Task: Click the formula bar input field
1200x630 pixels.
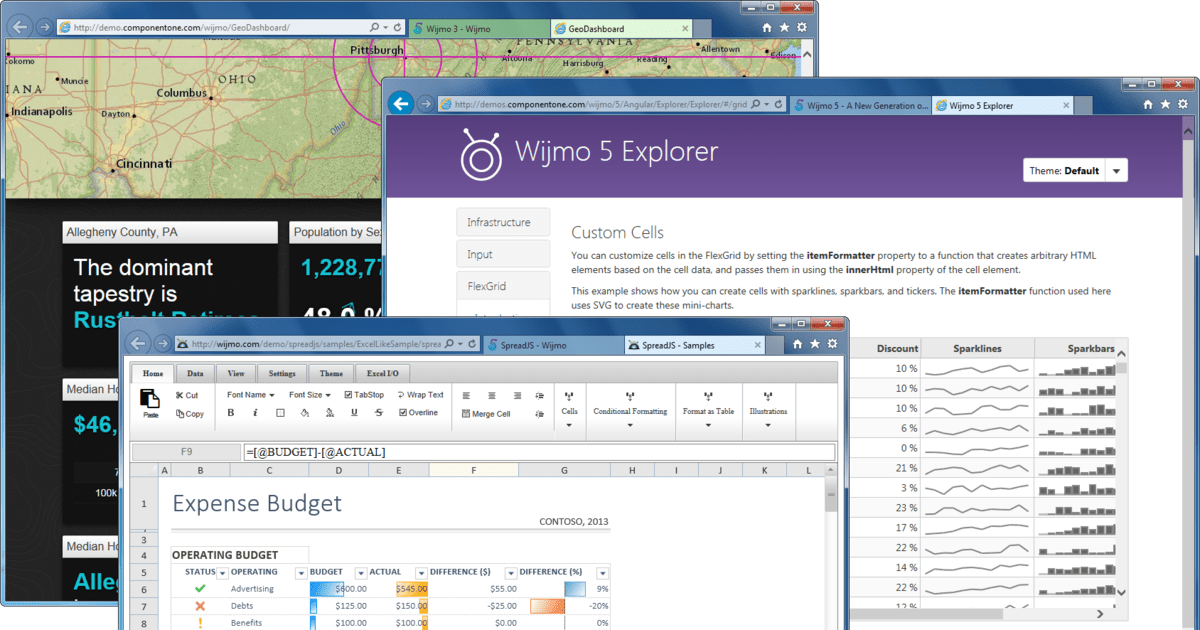Action: coord(538,452)
